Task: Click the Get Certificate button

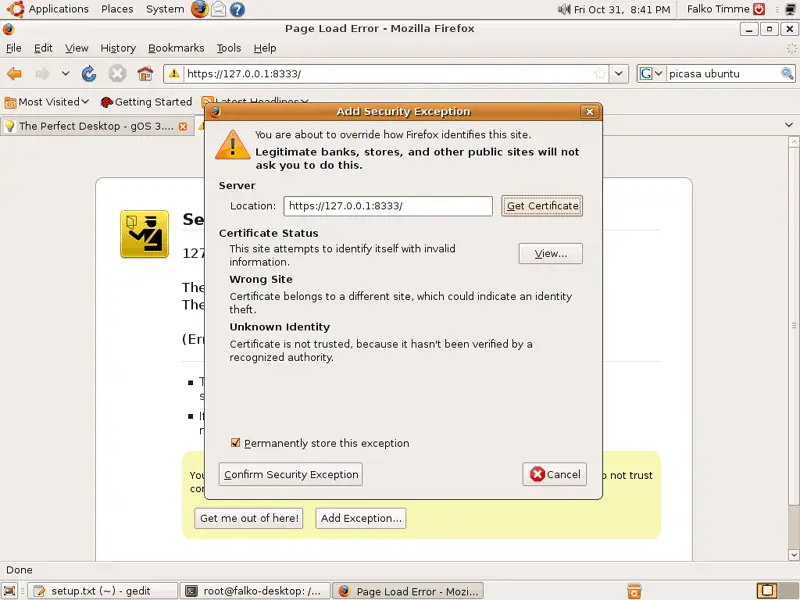Action: coord(542,206)
